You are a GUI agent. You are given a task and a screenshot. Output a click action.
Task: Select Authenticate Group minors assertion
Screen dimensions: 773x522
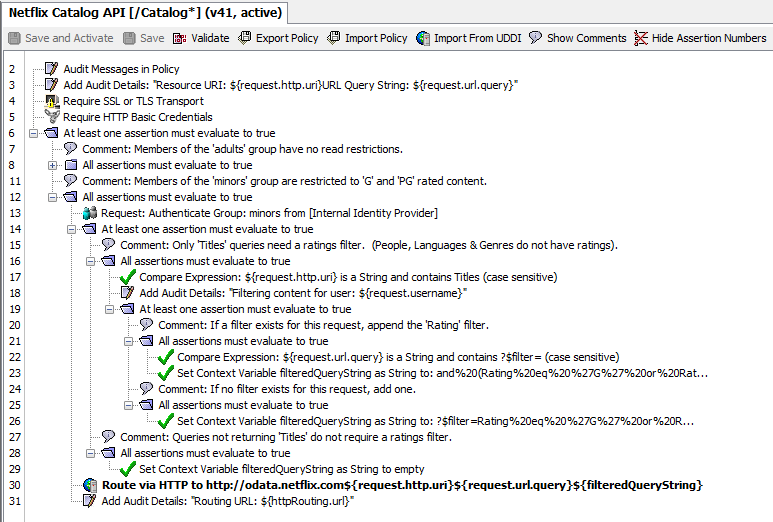[268, 213]
